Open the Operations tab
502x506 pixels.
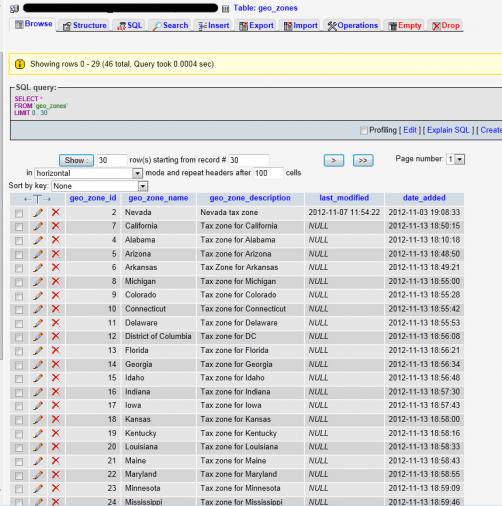click(353, 25)
